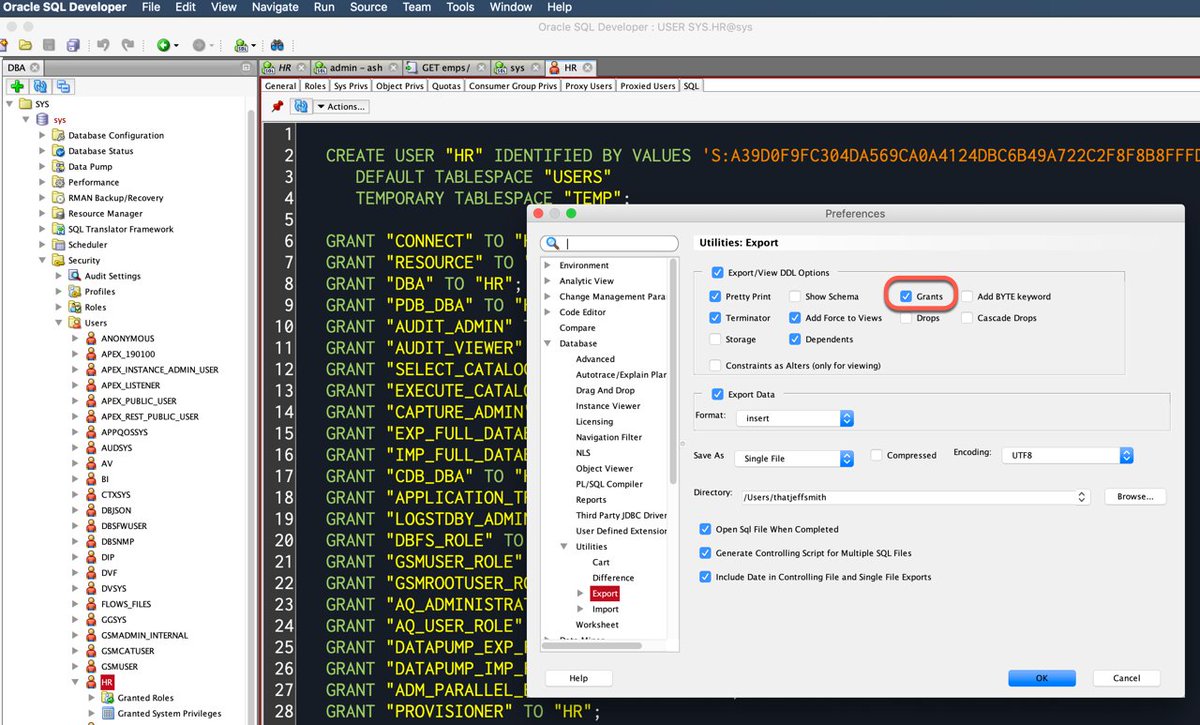Click the Scheduler node icon
The image size is (1200, 725).
click(58, 245)
